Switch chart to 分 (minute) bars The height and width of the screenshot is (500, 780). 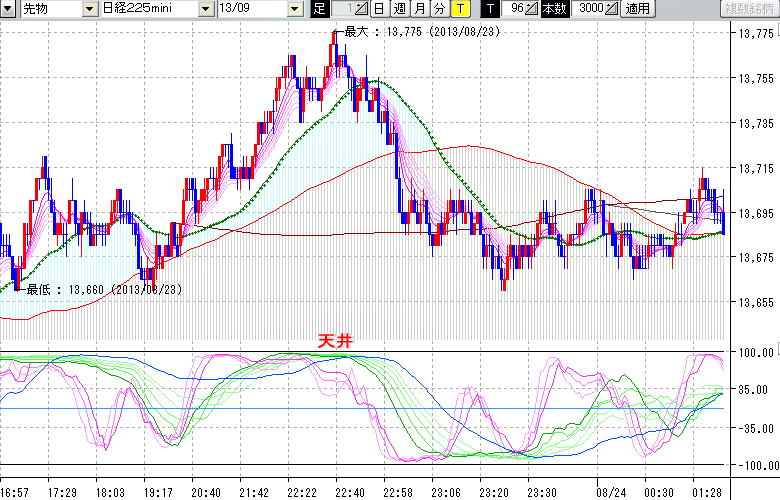pyautogui.click(x=439, y=9)
